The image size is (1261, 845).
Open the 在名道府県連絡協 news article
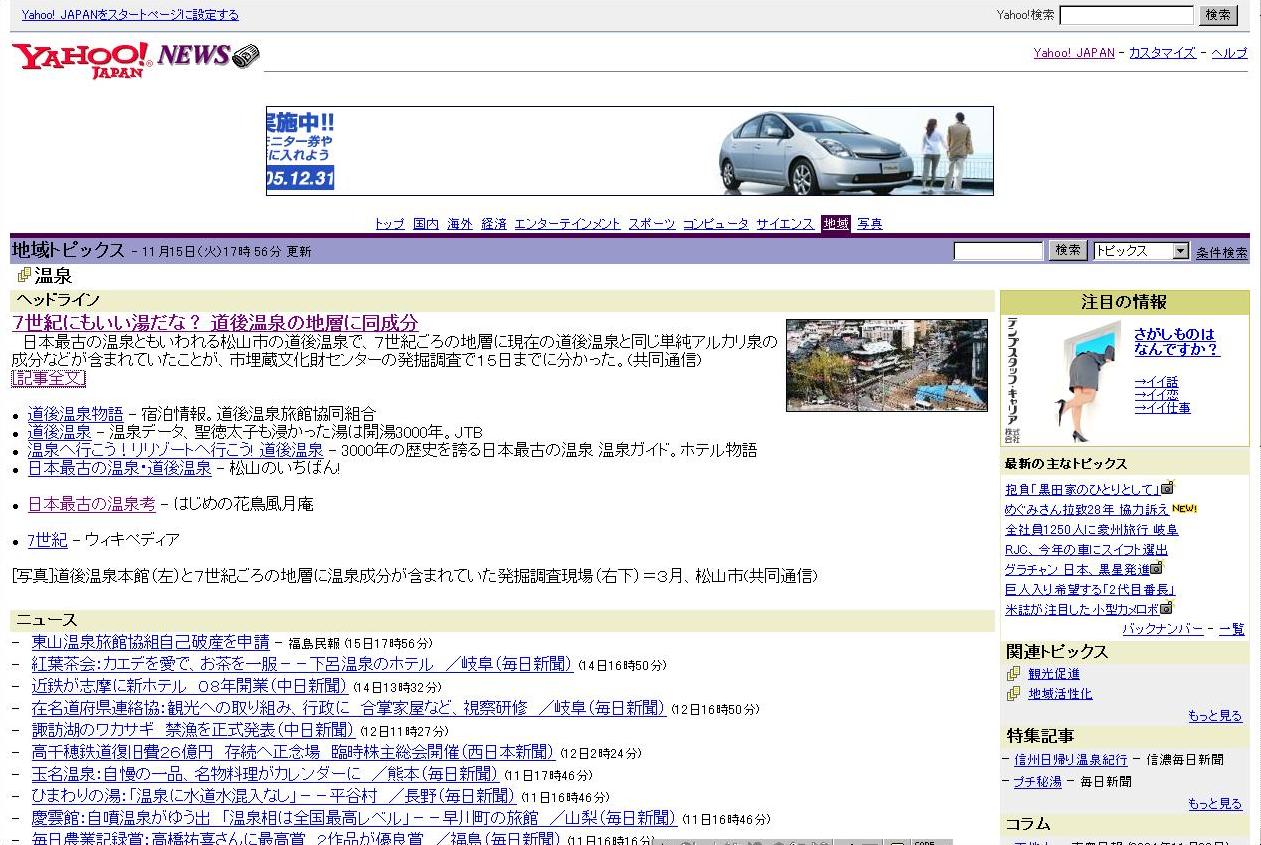coord(348,708)
